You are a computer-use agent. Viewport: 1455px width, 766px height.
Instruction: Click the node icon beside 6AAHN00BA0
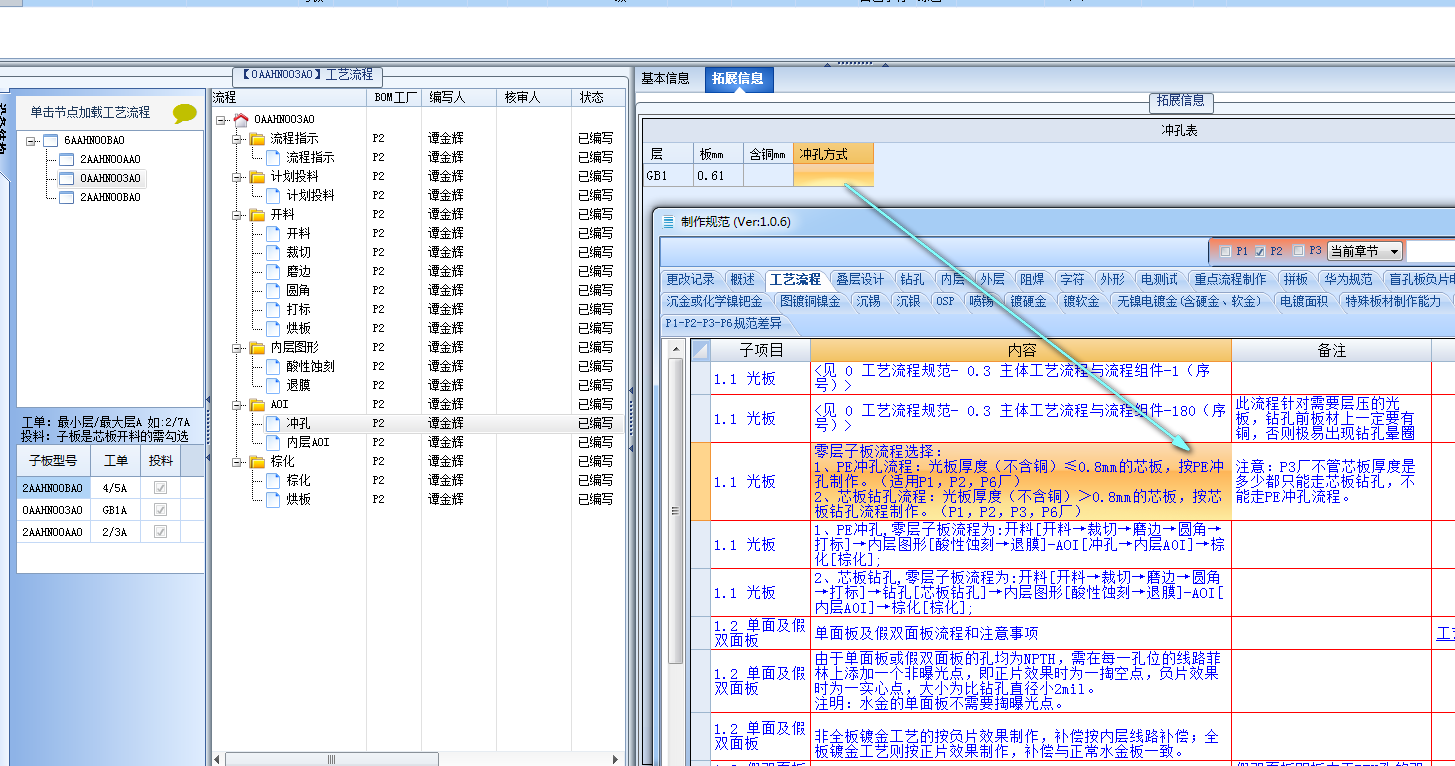pos(50,140)
